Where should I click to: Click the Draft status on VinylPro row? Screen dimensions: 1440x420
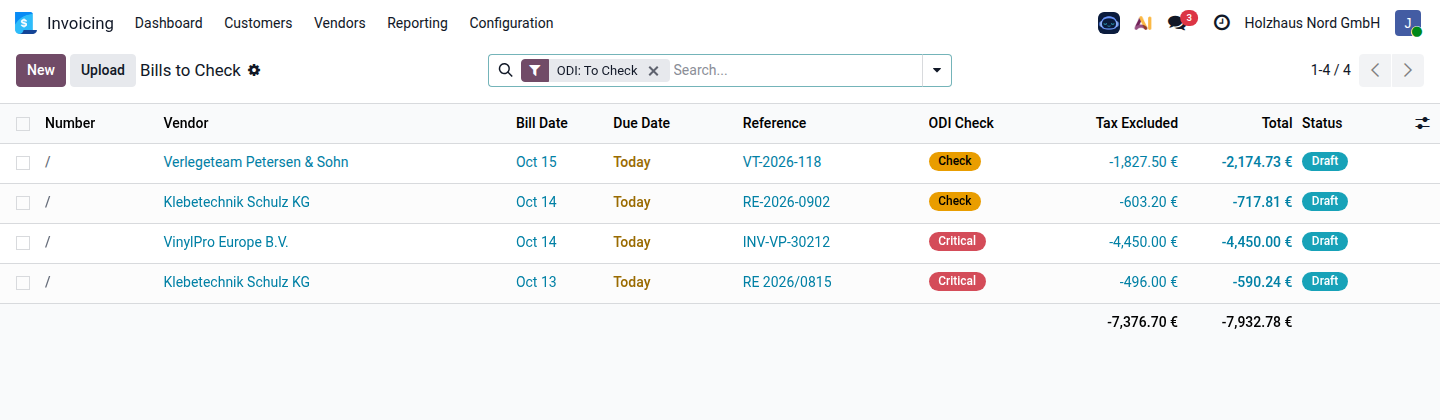coord(1325,241)
